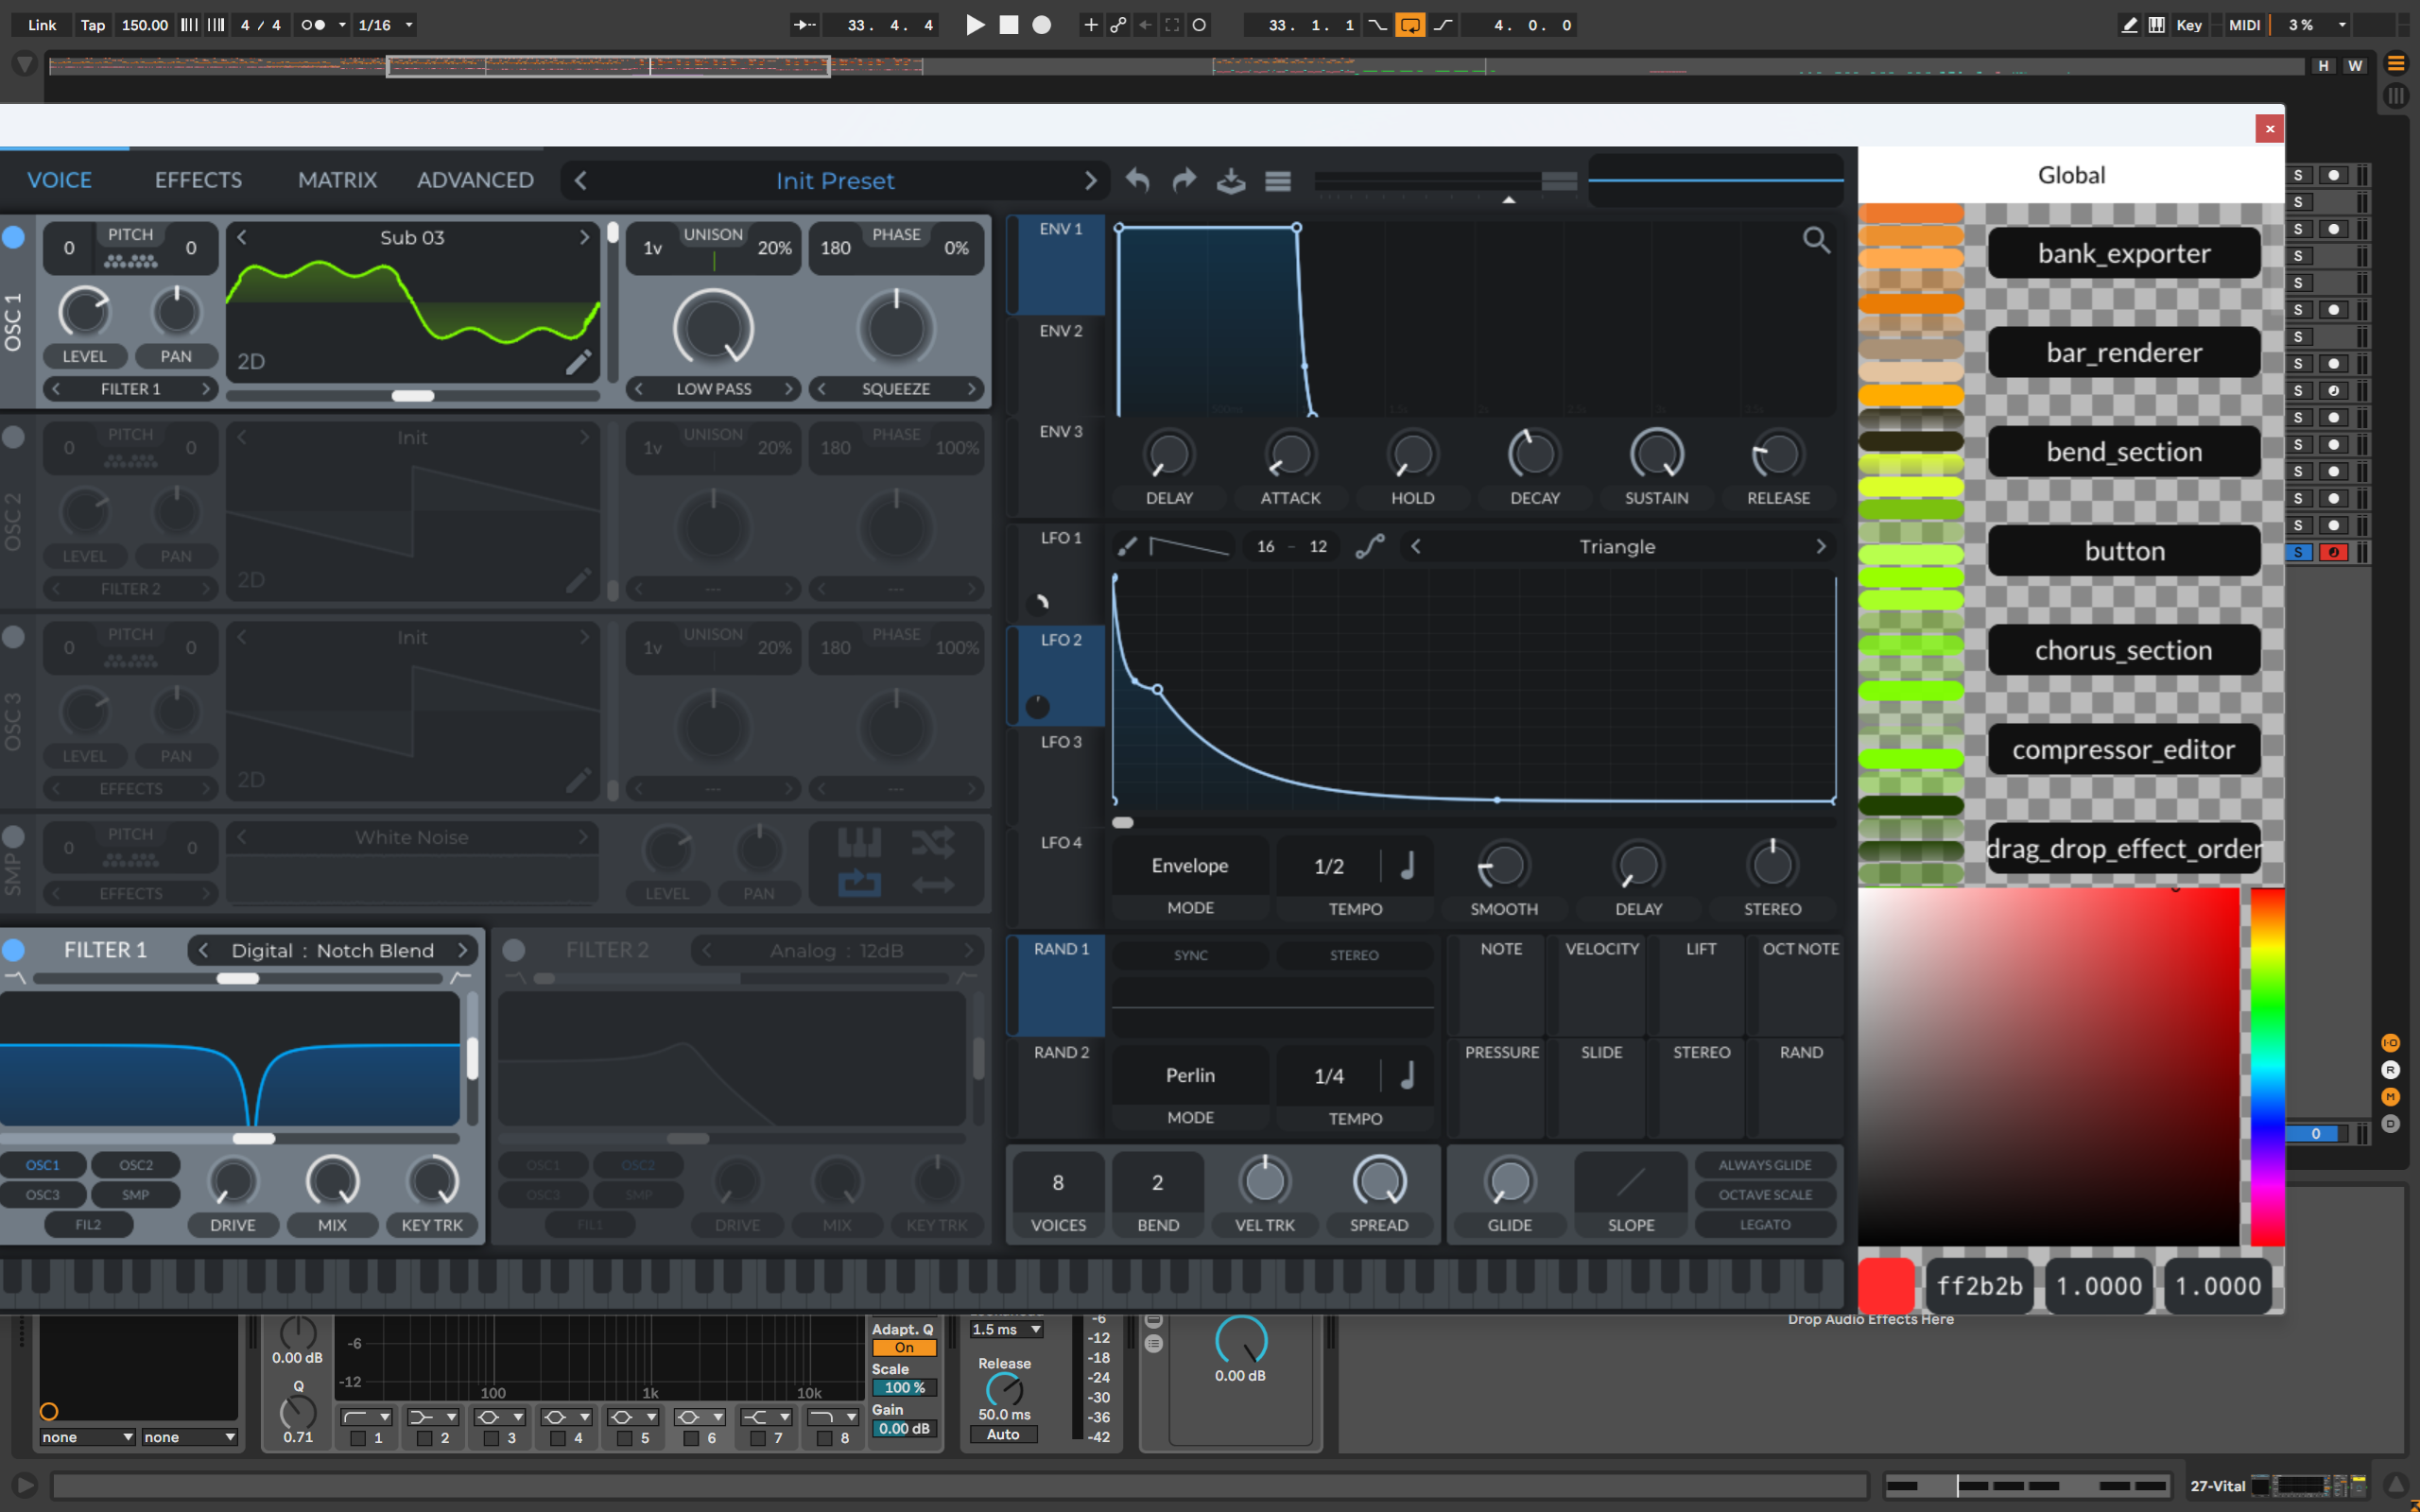Screen dimensions: 2420x1512
Task: Click the redo arrow icon in Vital
Action: point(1184,181)
